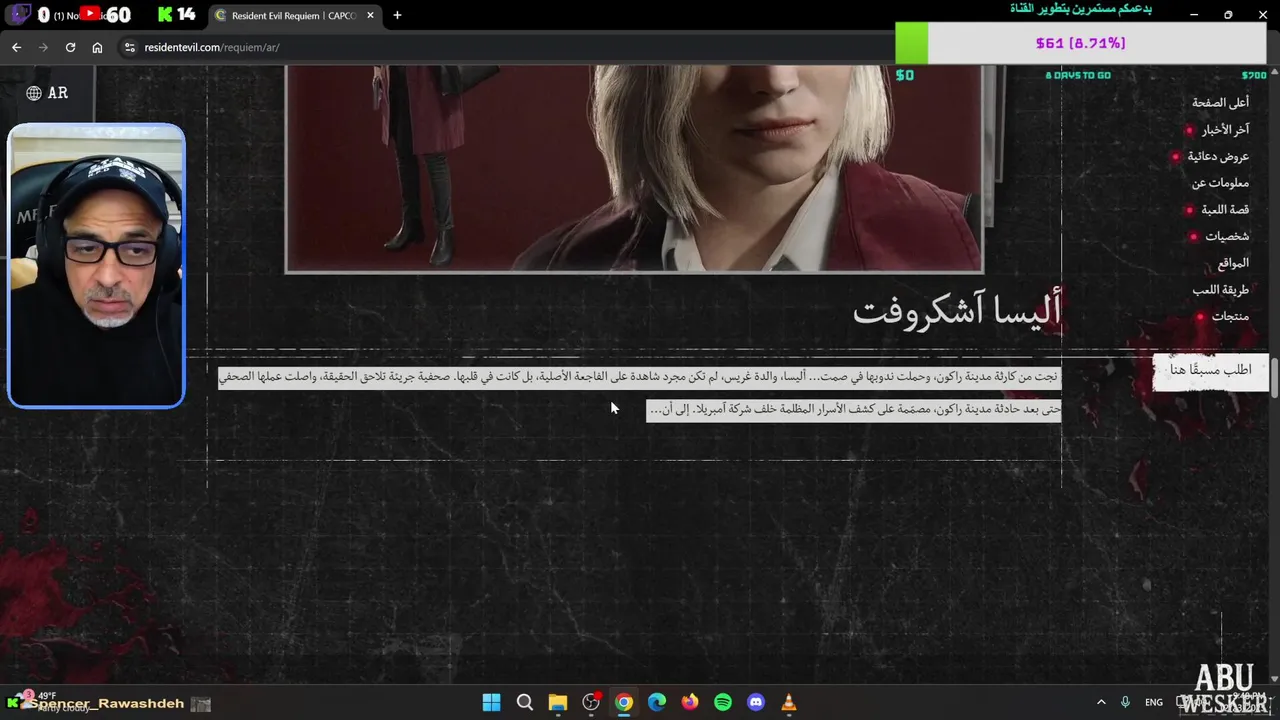Open a new browser tab
This screenshot has height=720, width=1280.
click(397, 15)
